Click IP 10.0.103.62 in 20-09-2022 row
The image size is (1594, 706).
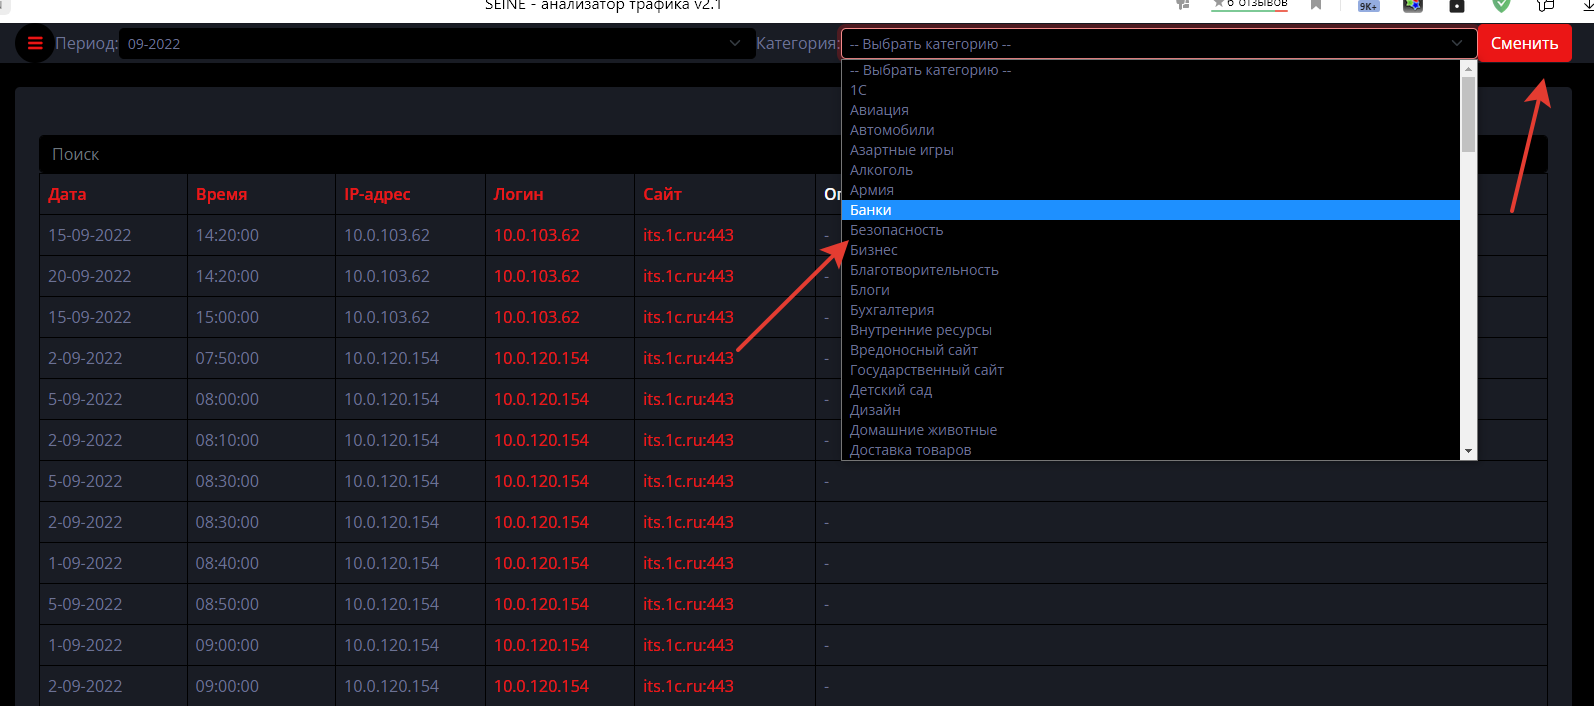tap(387, 276)
